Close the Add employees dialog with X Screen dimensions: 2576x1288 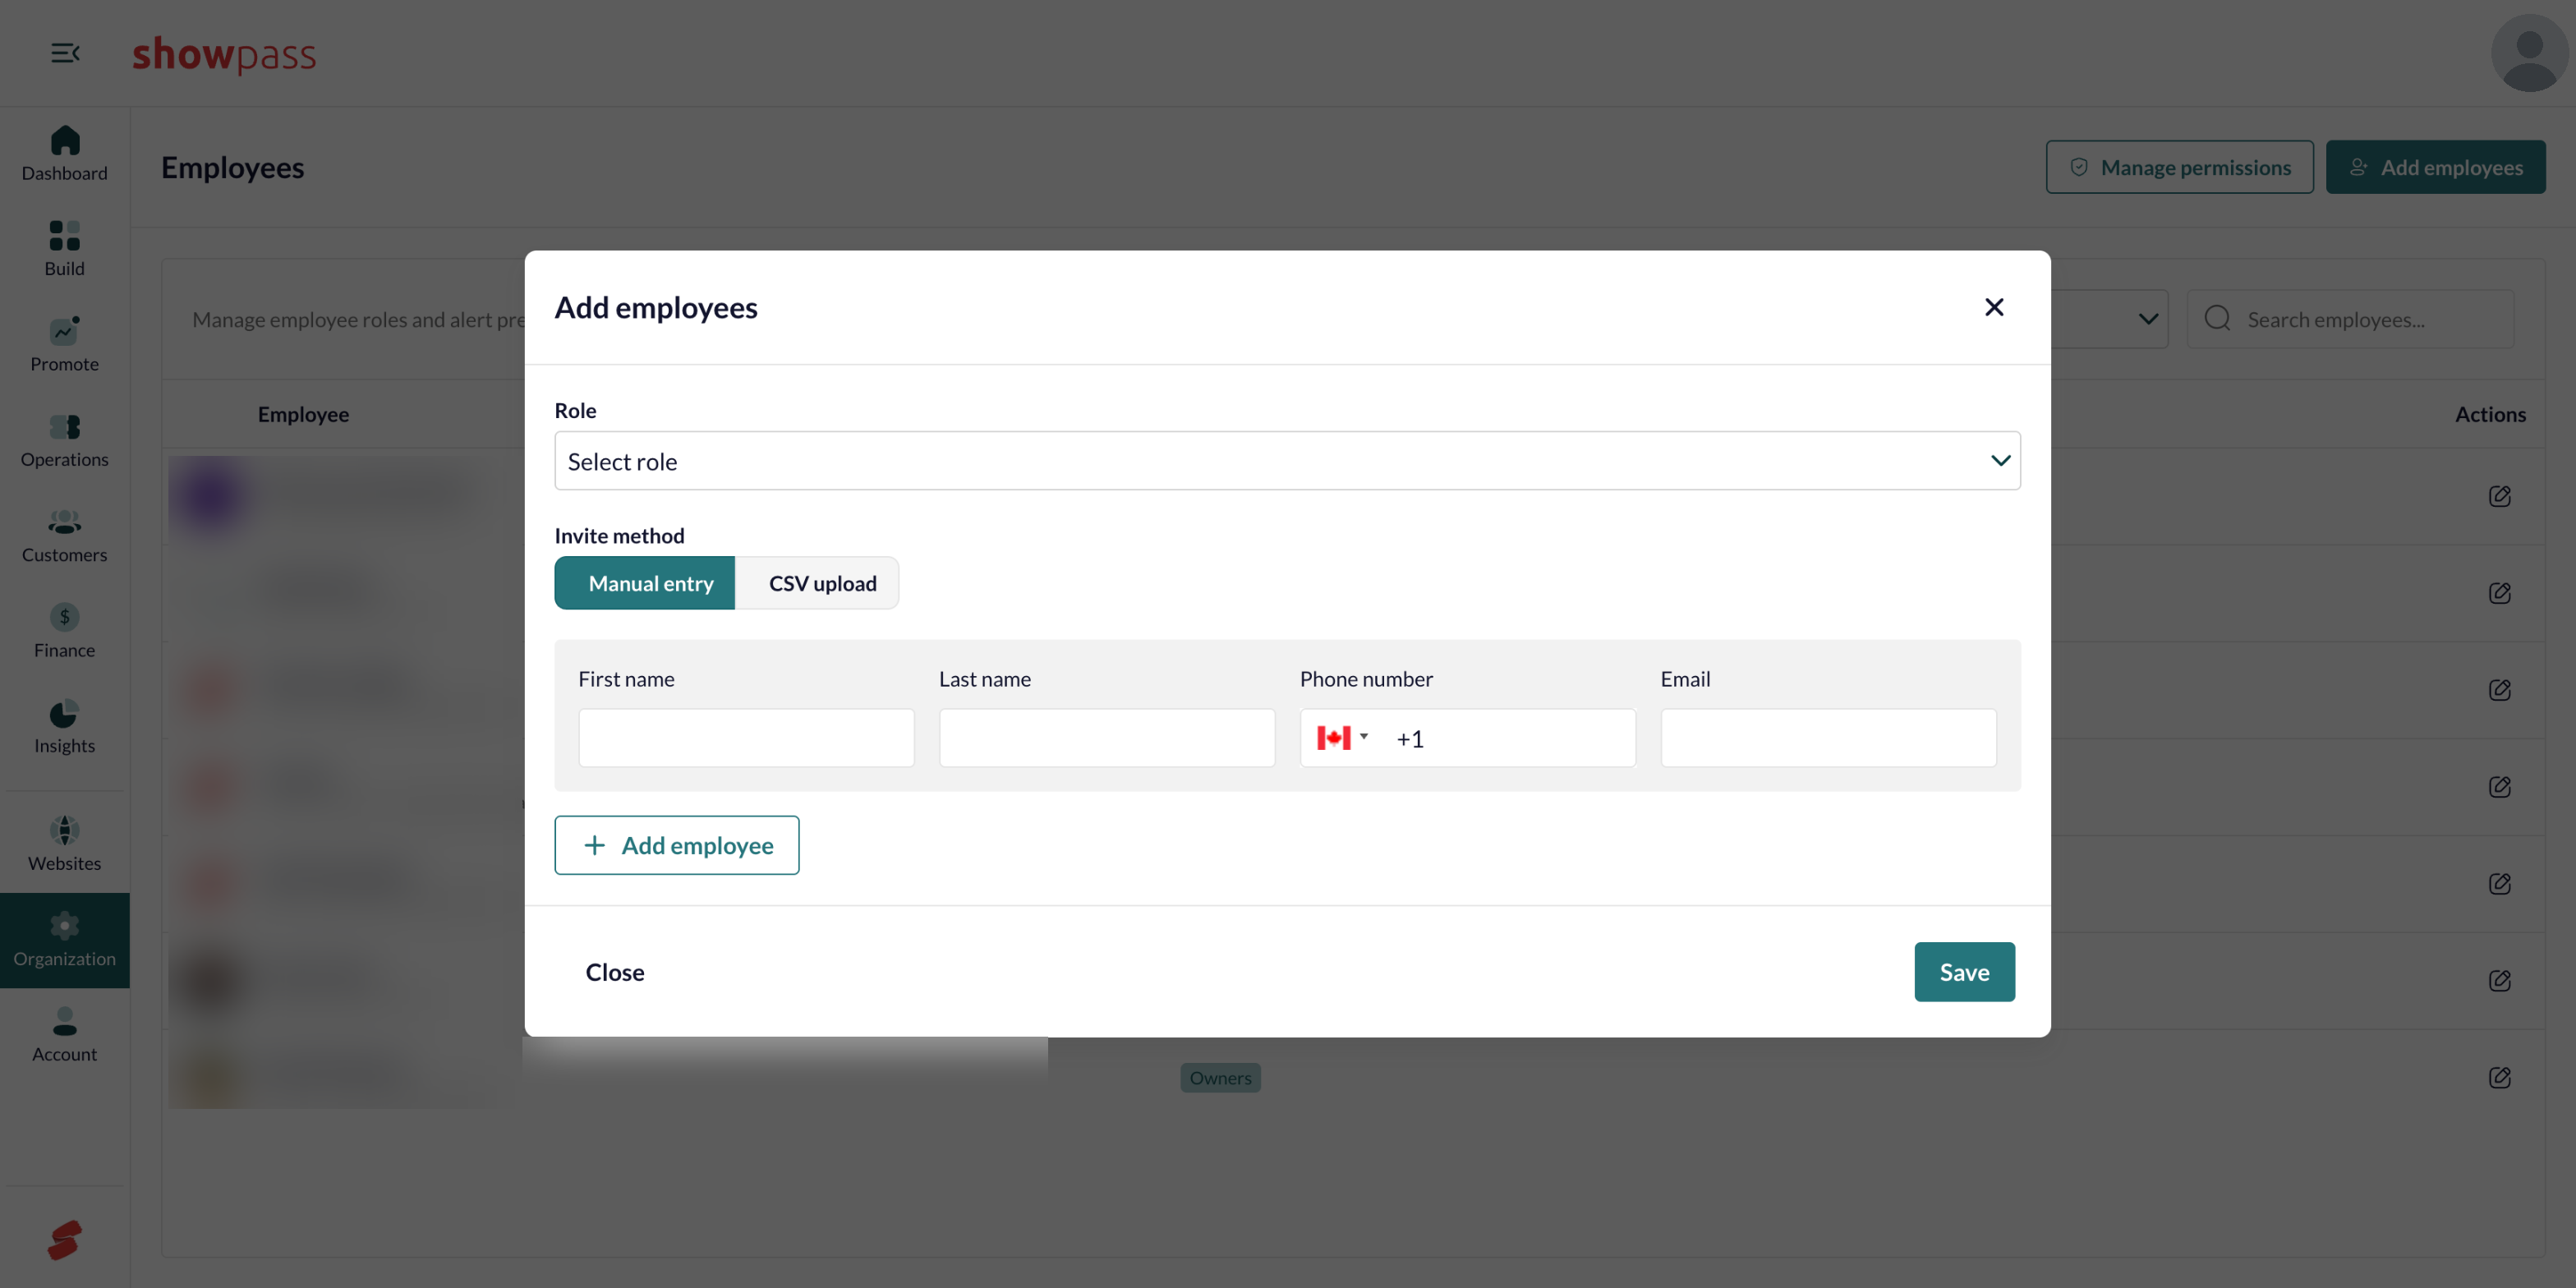pyautogui.click(x=1994, y=307)
